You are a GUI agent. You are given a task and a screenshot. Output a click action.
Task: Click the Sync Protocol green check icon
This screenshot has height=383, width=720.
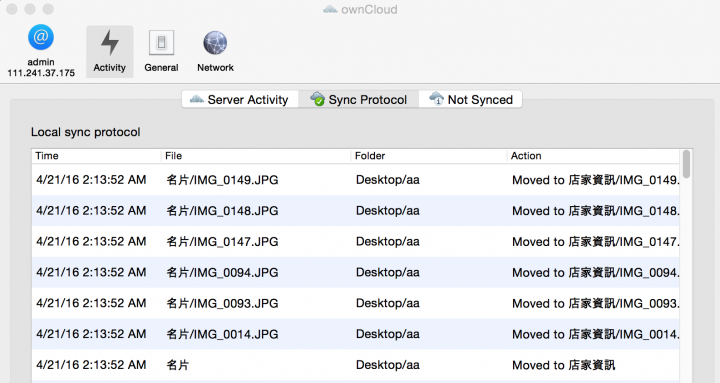317,99
